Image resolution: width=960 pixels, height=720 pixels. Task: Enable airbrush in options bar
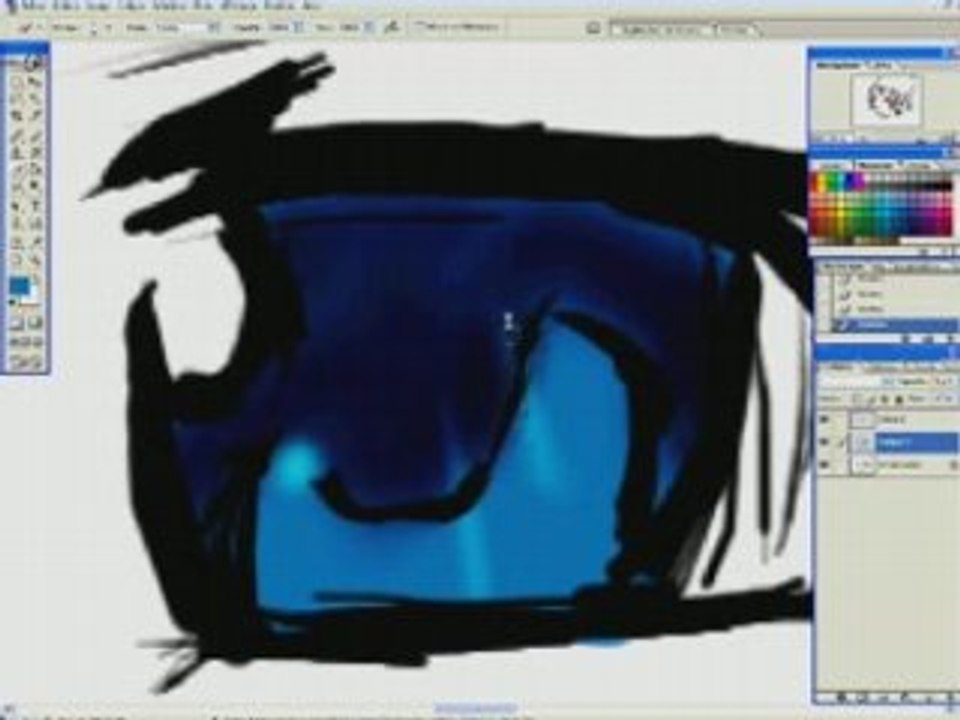pyautogui.click(x=392, y=27)
